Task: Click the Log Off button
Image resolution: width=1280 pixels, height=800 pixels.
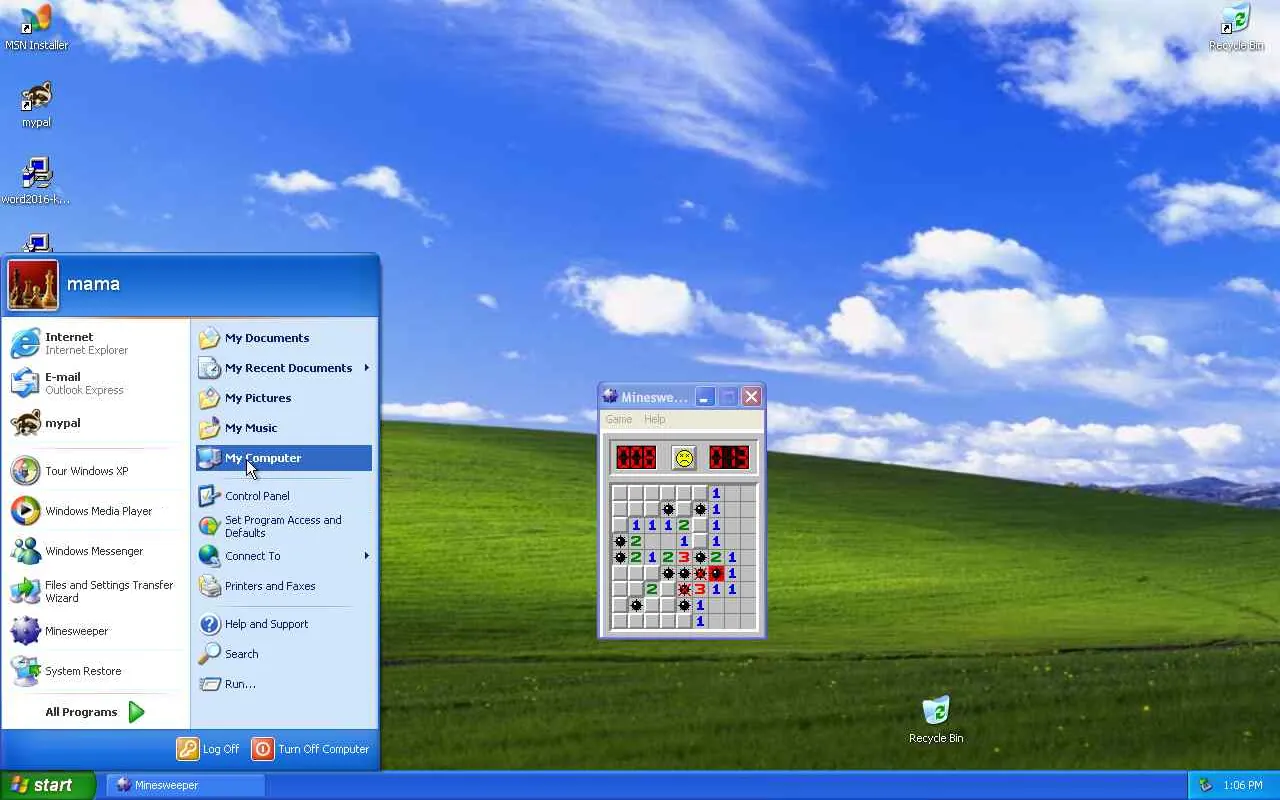Action: [x=208, y=749]
